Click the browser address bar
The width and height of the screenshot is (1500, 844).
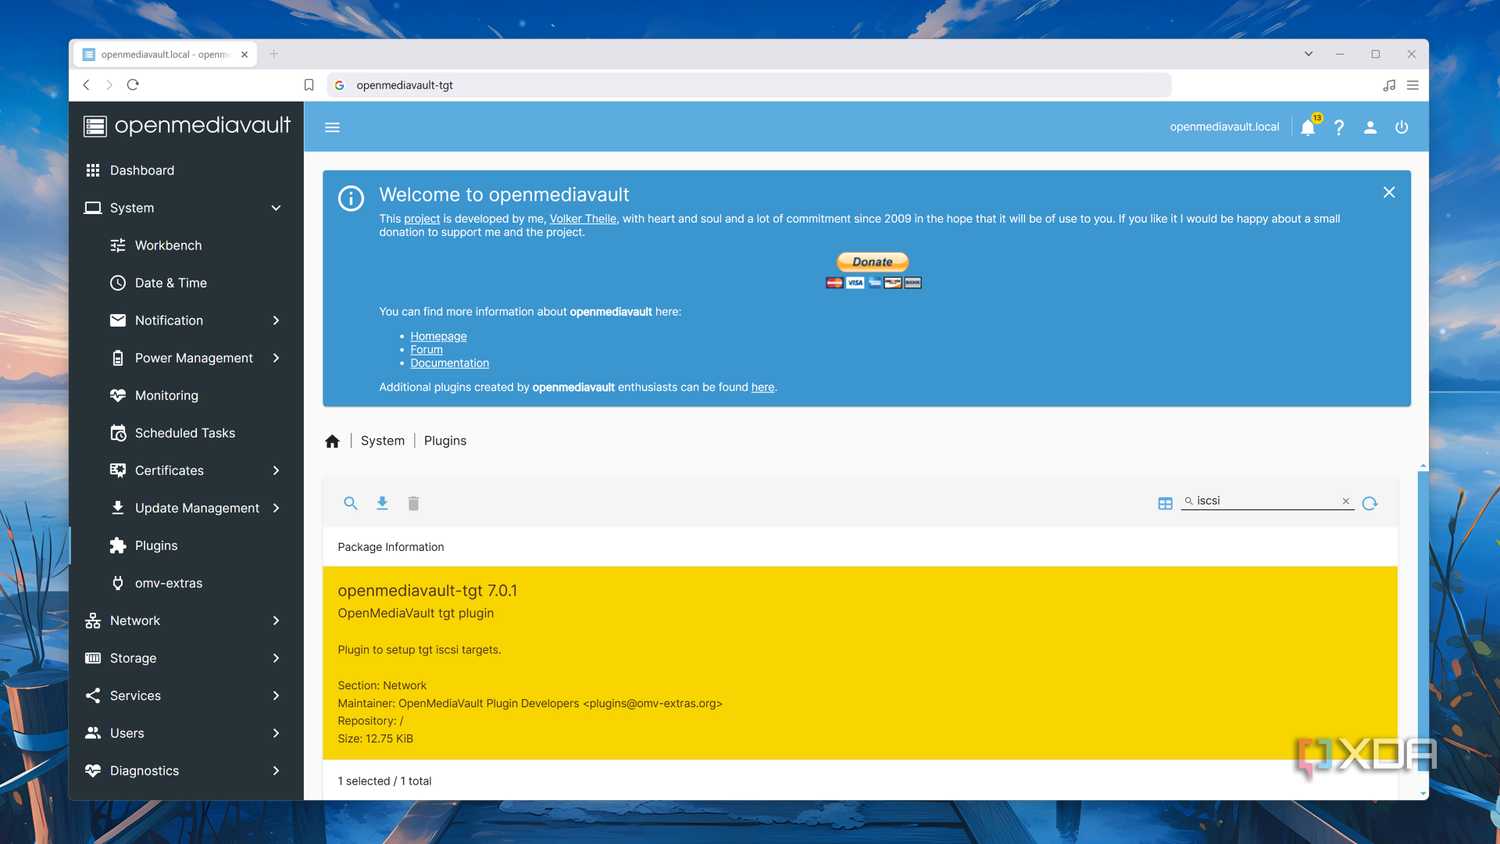click(x=750, y=85)
